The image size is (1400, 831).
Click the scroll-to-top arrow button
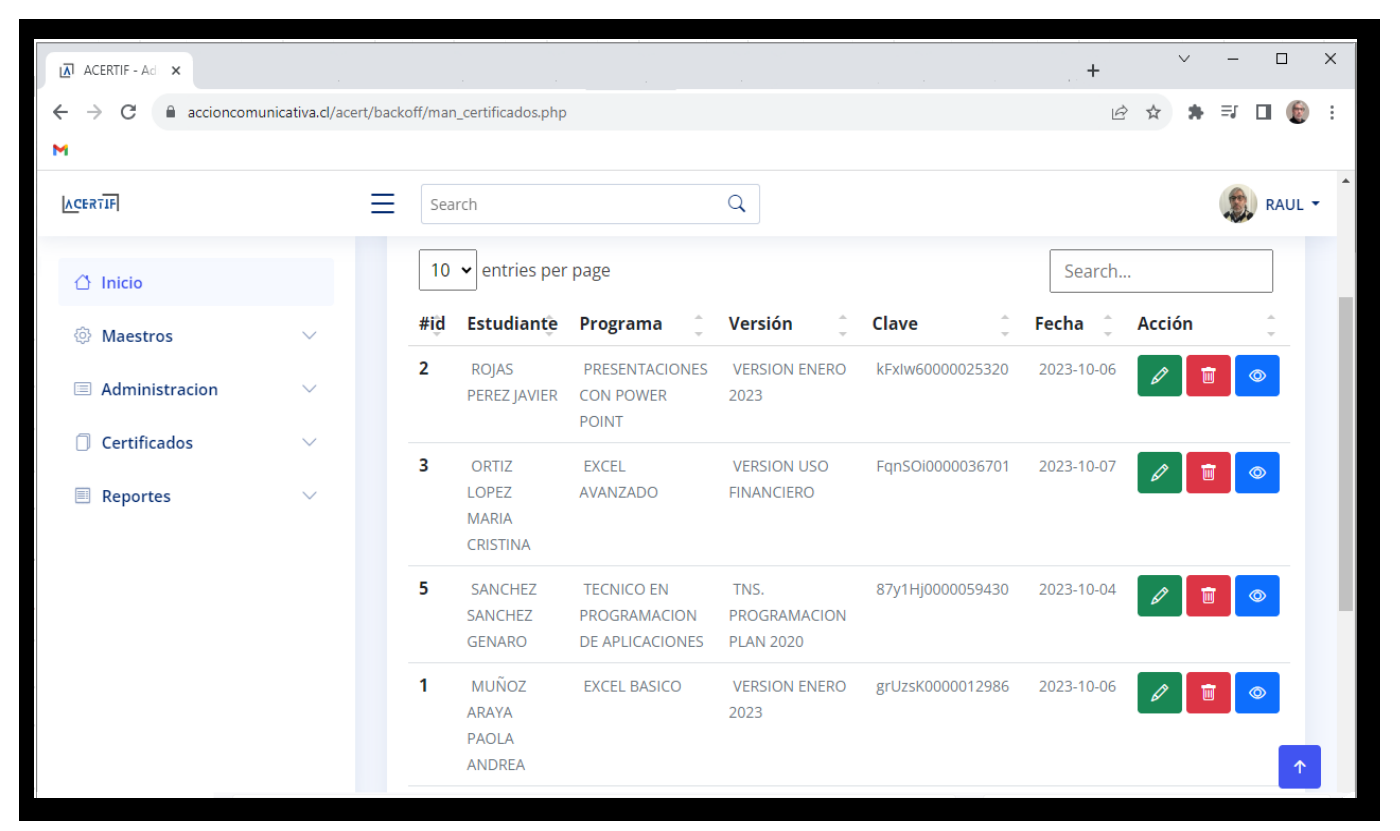1299,767
